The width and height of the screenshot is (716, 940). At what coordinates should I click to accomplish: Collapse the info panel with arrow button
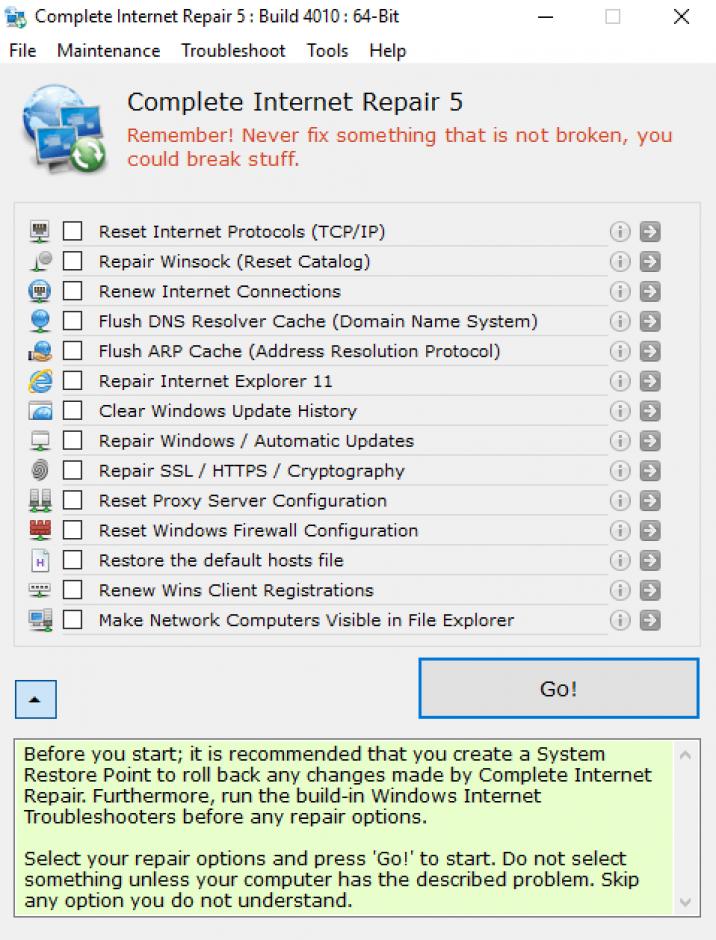[36, 700]
